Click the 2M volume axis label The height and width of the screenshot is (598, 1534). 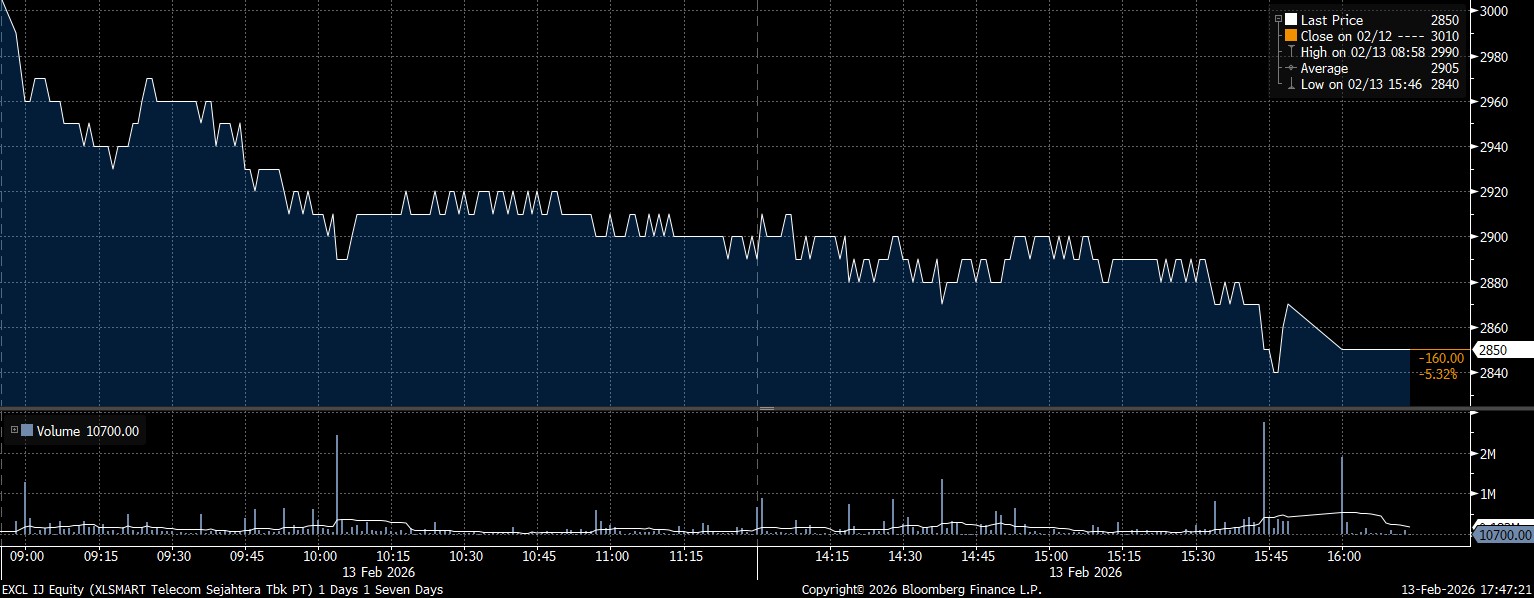click(1487, 454)
